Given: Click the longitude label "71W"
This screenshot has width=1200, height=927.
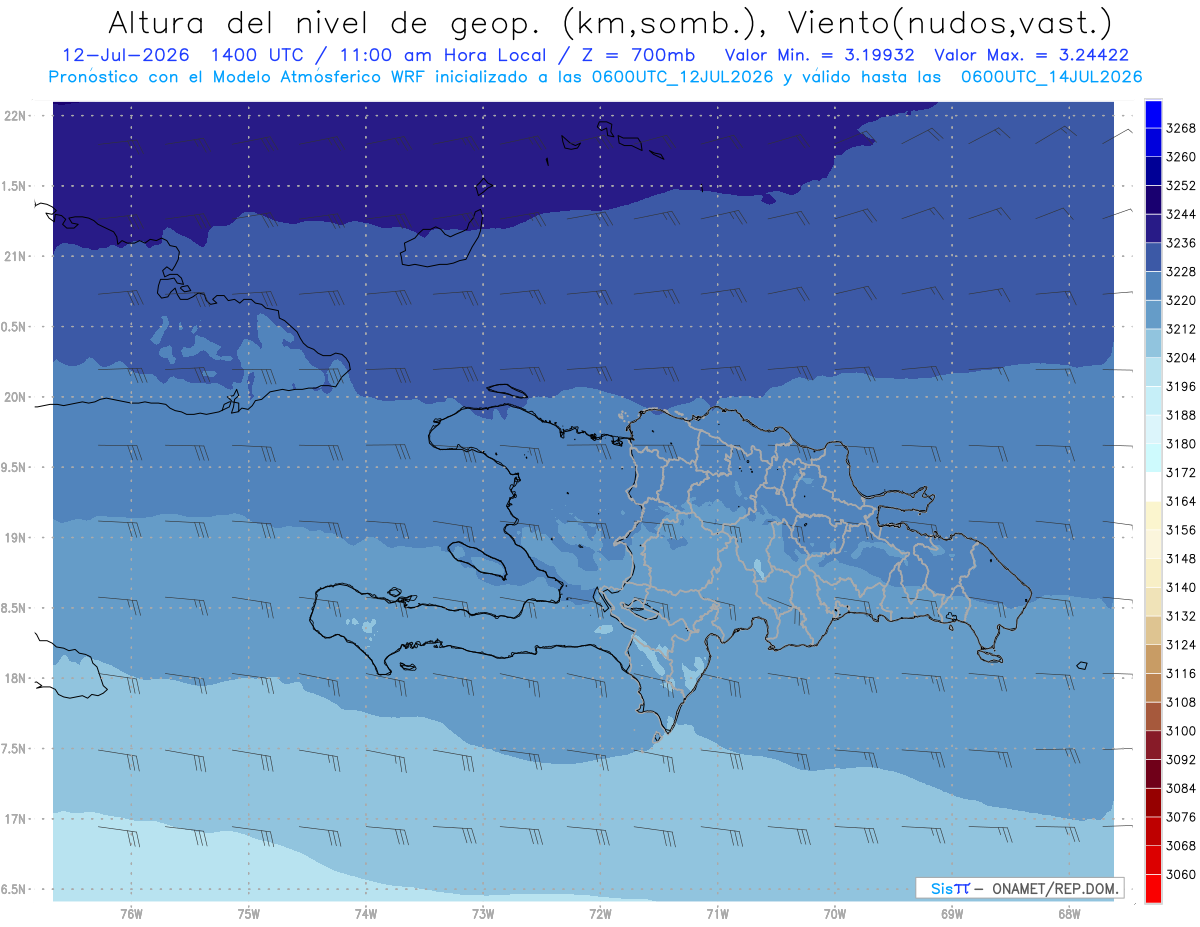Looking at the screenshot, I should [717, 914].
